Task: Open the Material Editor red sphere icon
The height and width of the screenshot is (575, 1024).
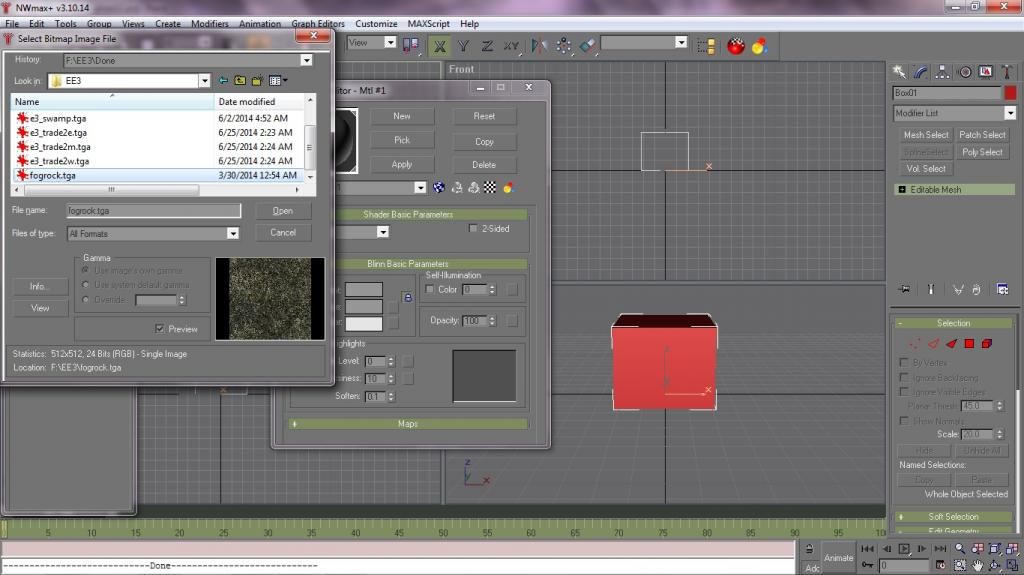Action: click(736, 45)
